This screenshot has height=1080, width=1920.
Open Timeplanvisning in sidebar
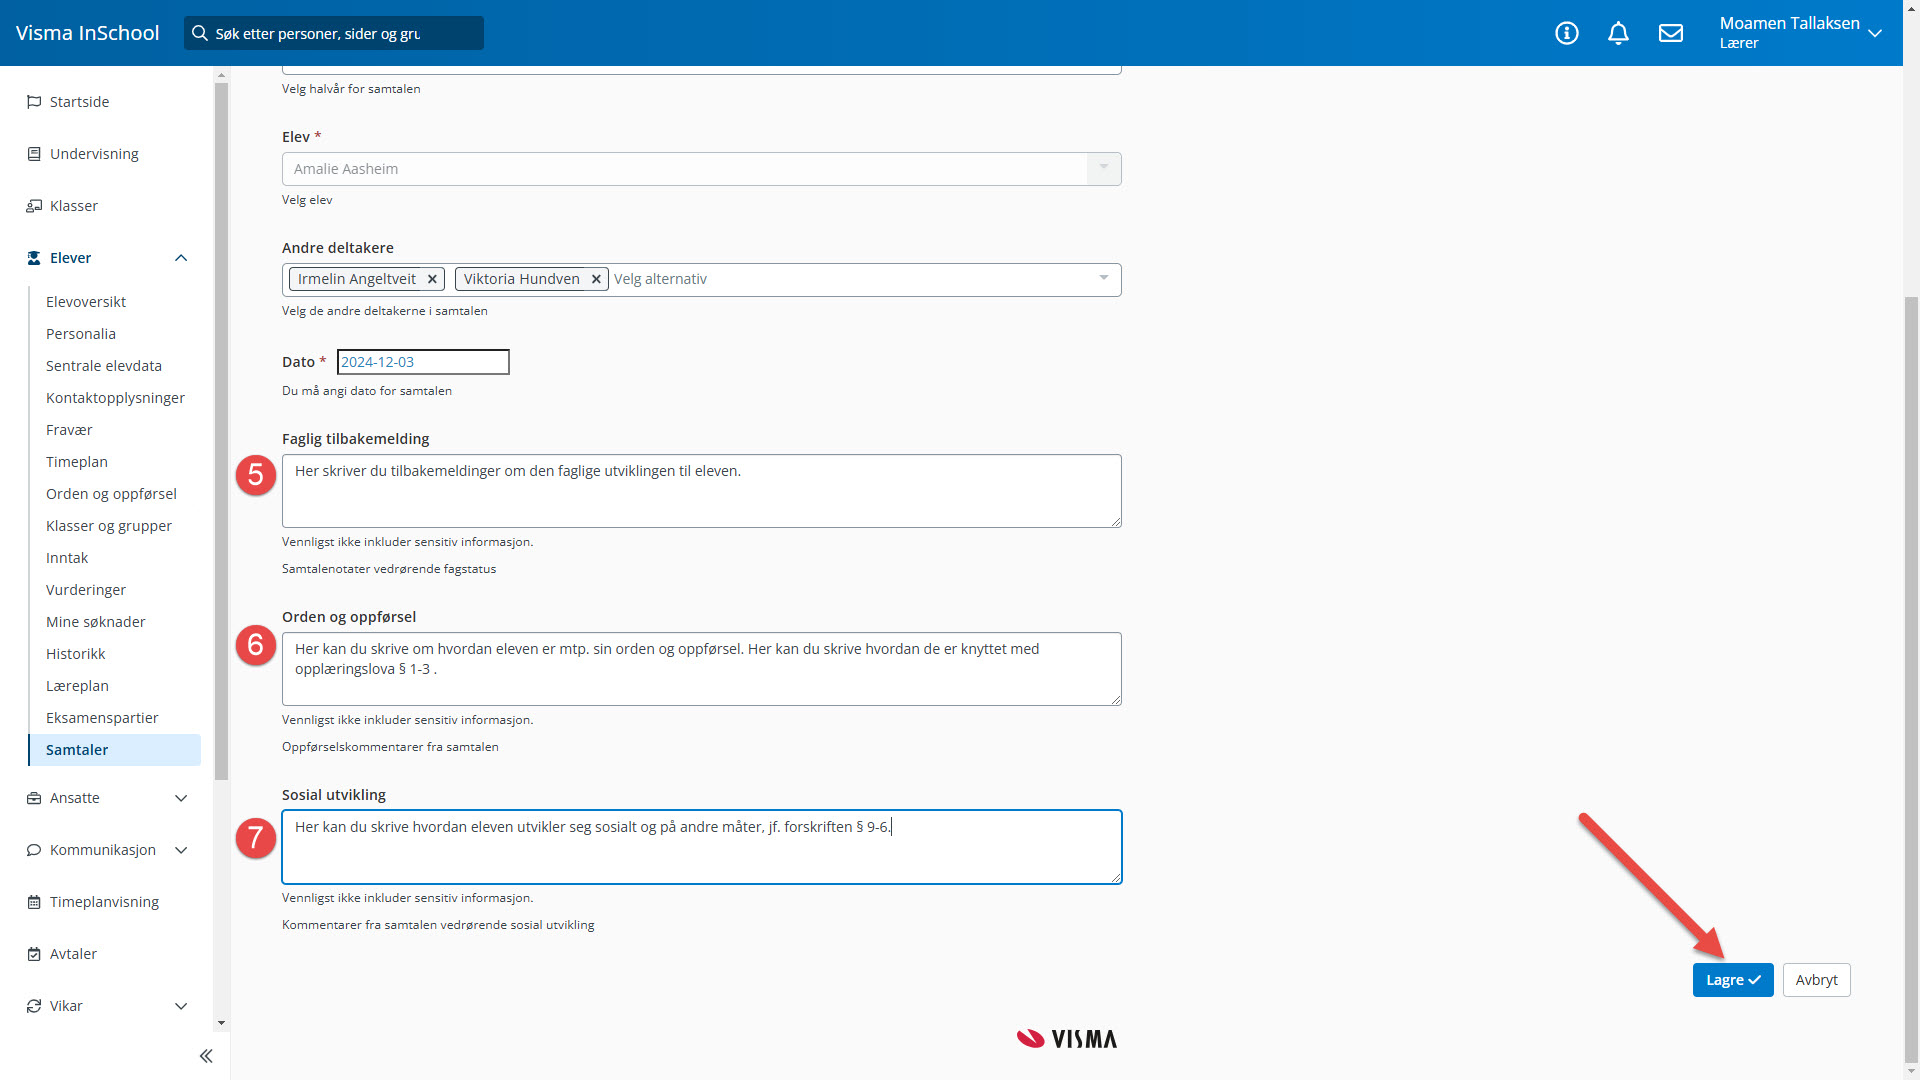point(104,902)
